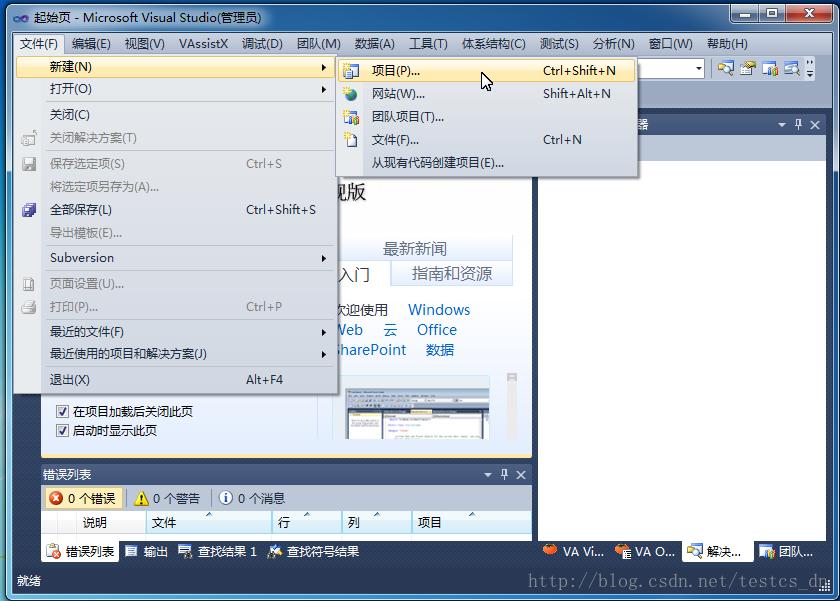Click the 全部保存 save all icon

click(29, 210)
